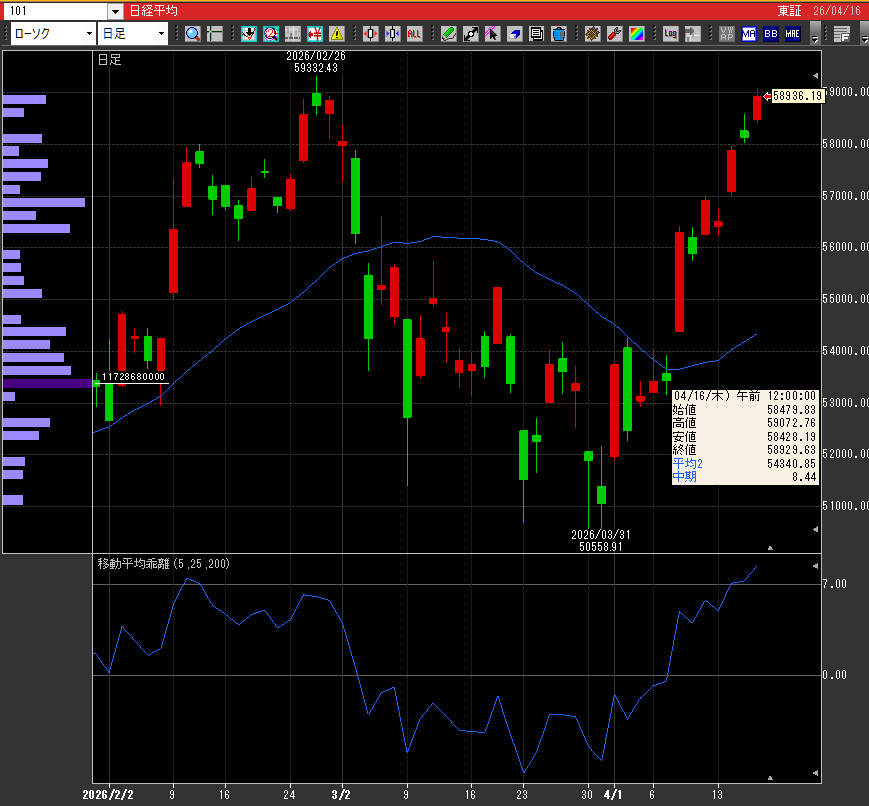Image resolution: width=869 pixels, height=806 pixels.
Task: Toggle the MAE envelope indicator
Action: click(793, 34)
